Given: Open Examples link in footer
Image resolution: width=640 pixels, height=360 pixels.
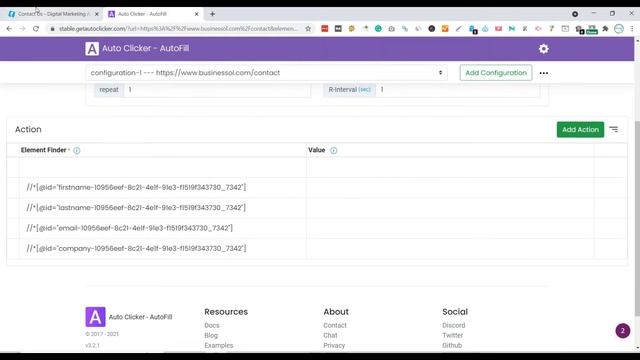Looking at the screenshot, I should tap(219, 345).
